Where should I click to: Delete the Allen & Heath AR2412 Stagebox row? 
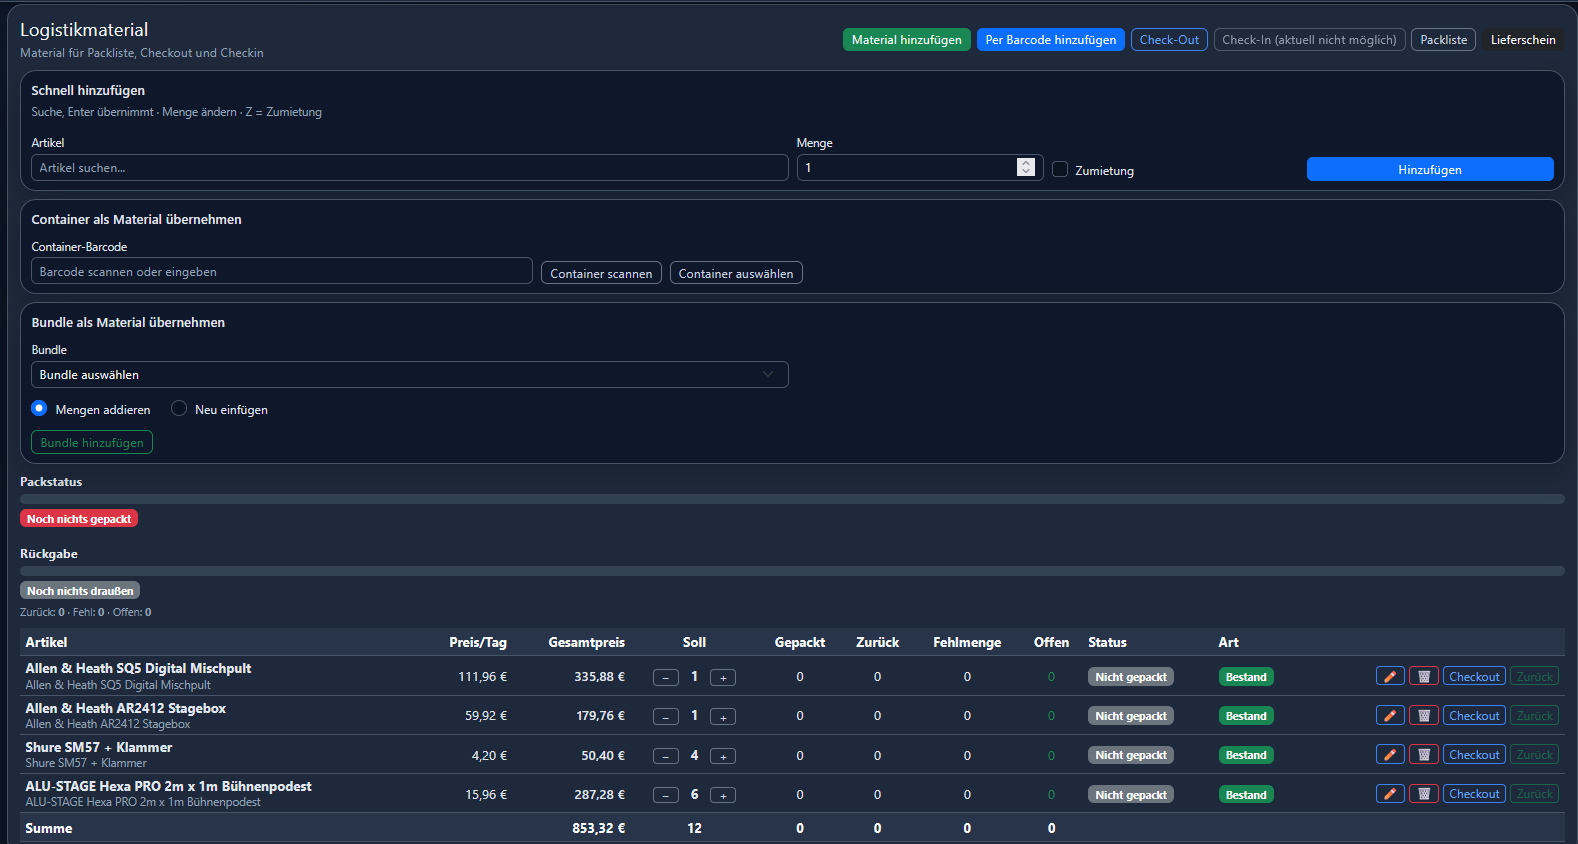point(1424,715)
